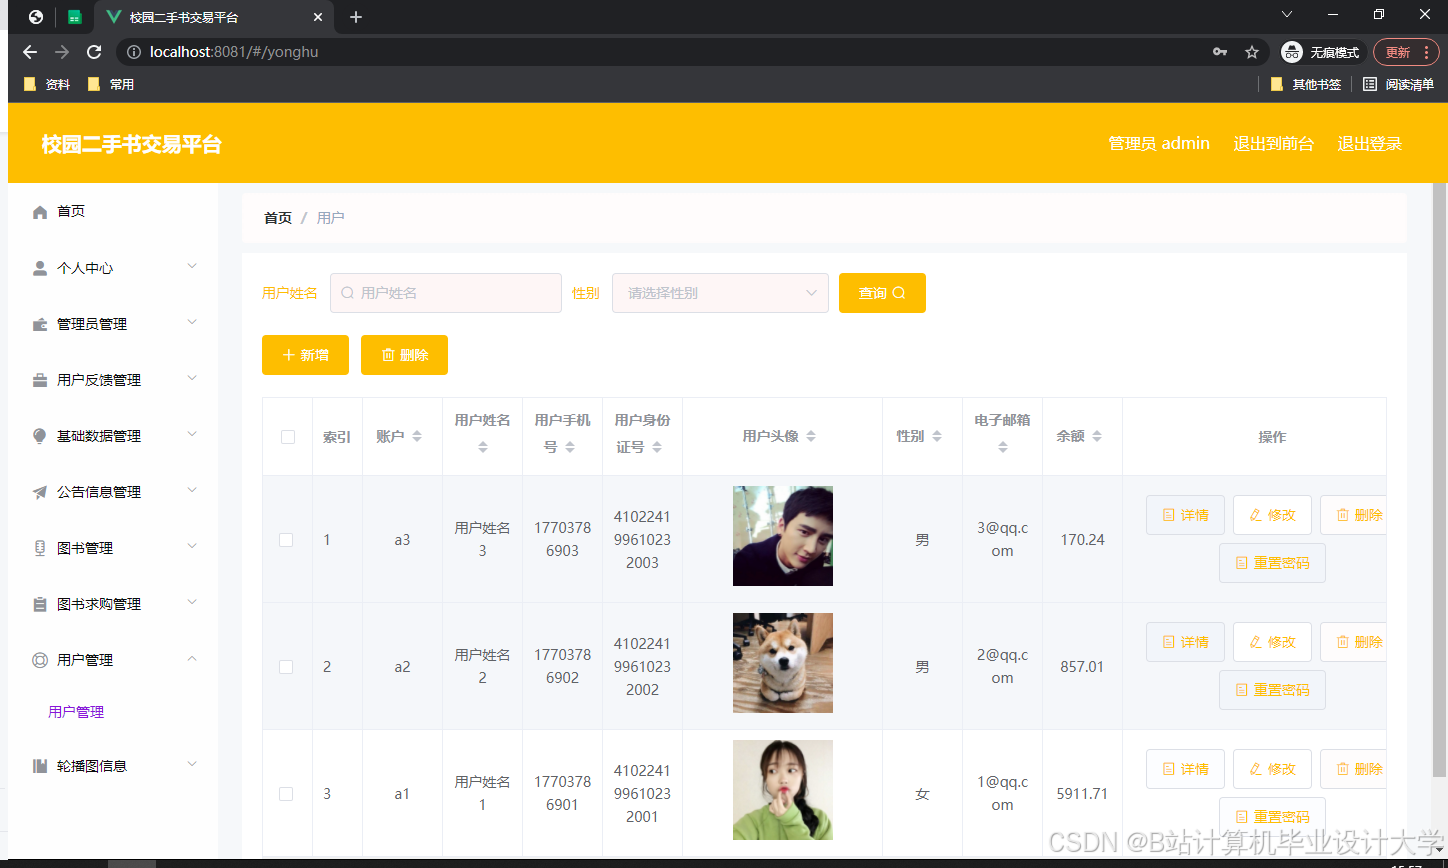Sort by 账户 column sort arrows
This screenshot has height=868, width=1448.
[417, 437]
